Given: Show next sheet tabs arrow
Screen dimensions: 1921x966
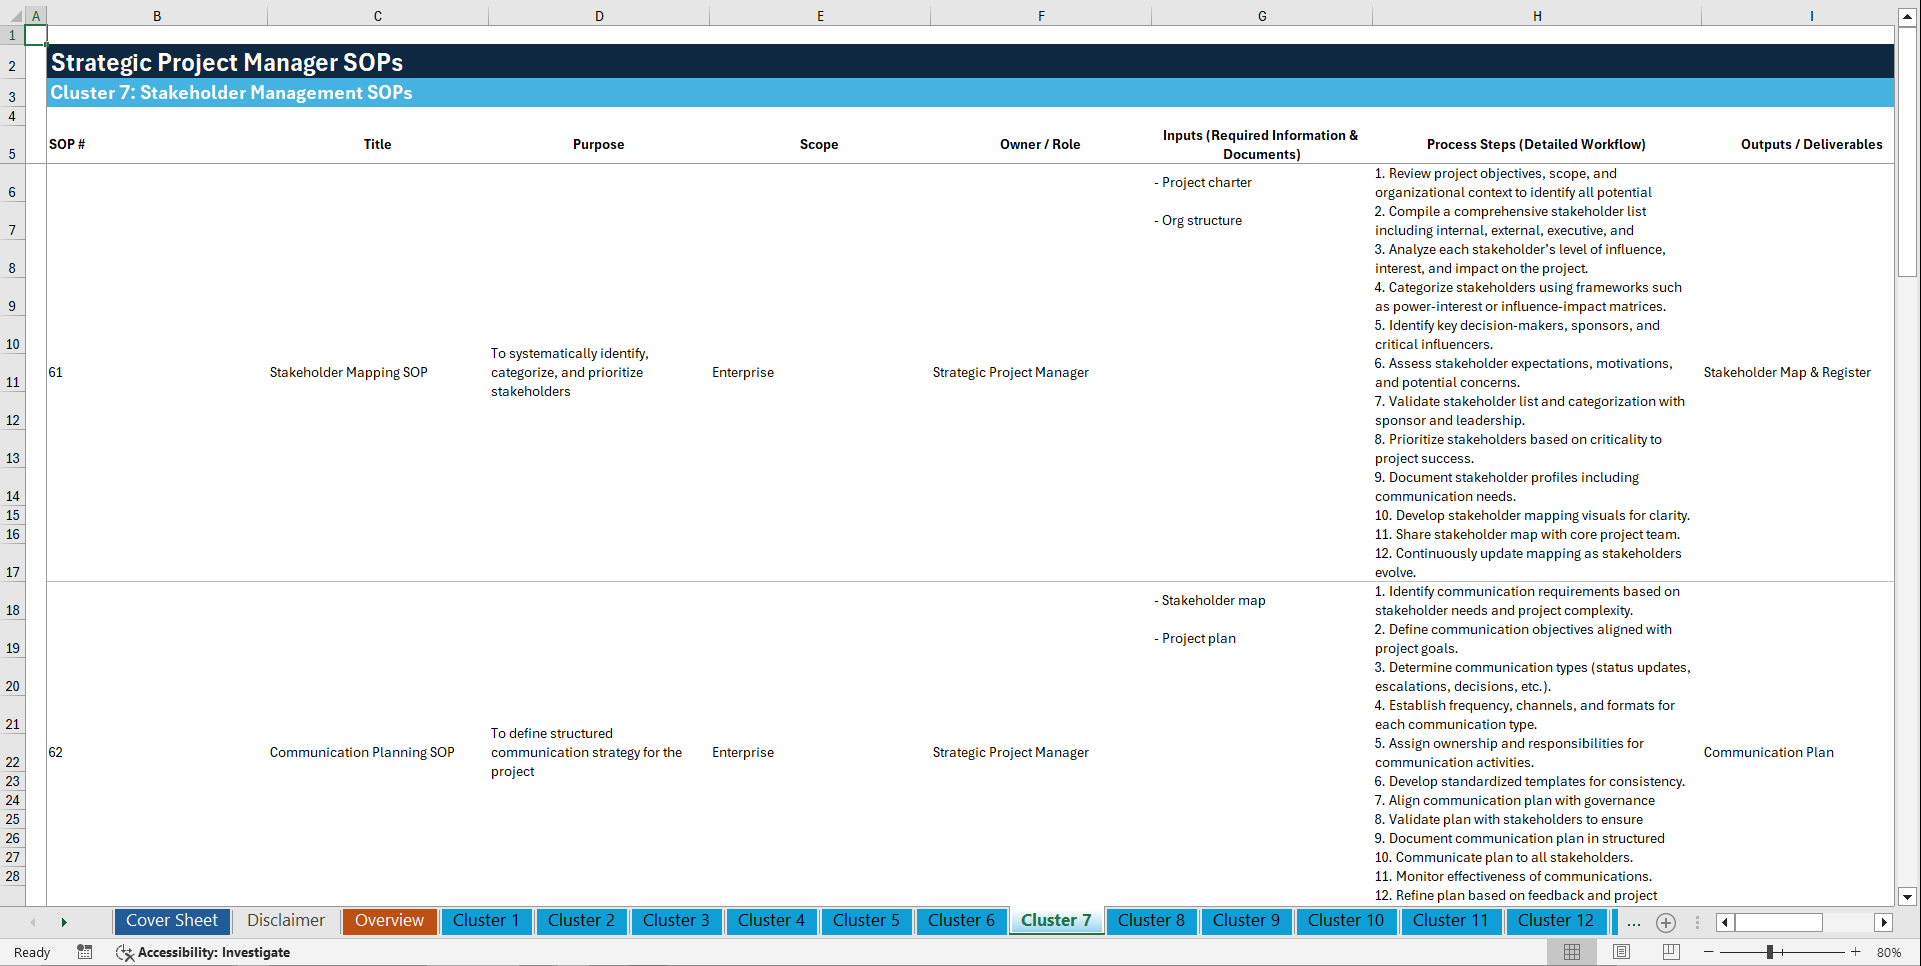Looking at the screenshot, I should click(x=64, y=922).
